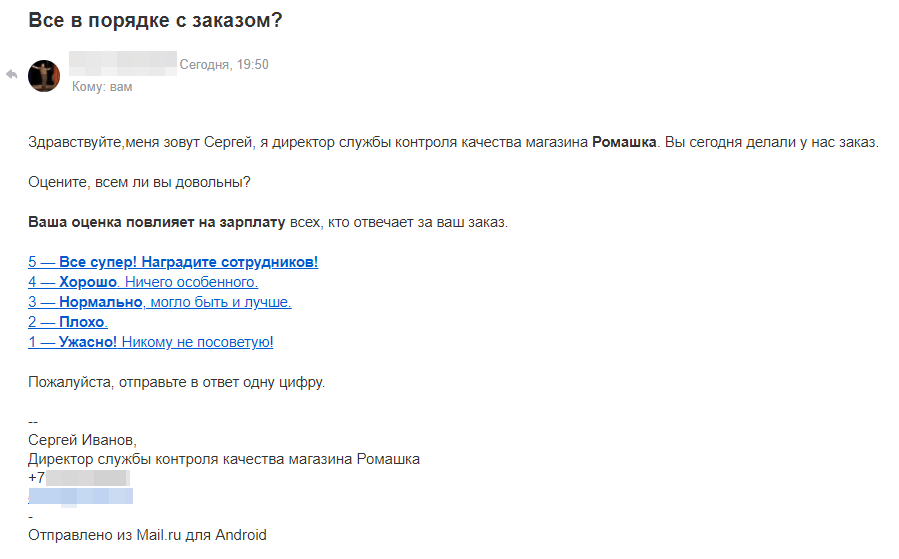Click the question Оцените, всем ли вы довольны?
This screenshot has height=559, width=899.
coord(139,182)
